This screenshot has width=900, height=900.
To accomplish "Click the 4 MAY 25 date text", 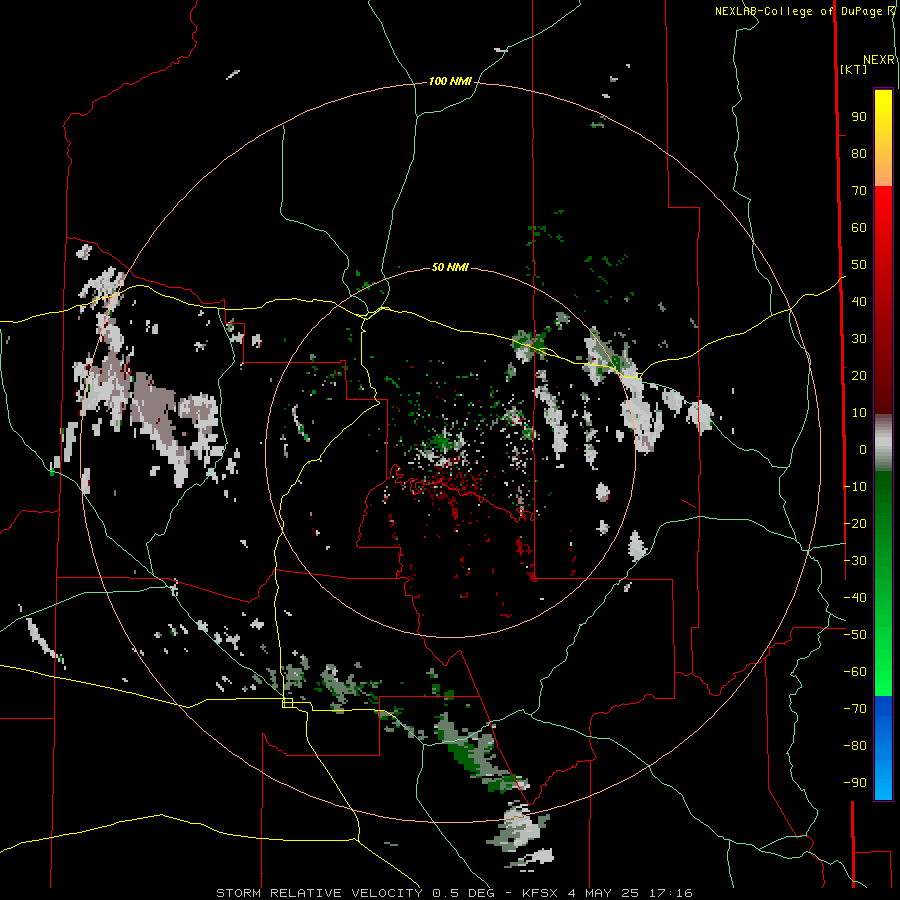I will point(604,893).
